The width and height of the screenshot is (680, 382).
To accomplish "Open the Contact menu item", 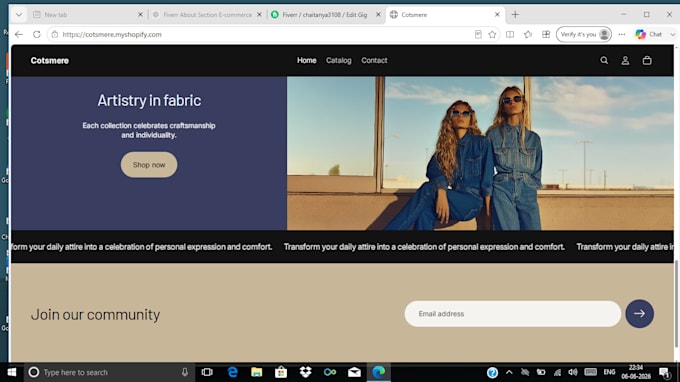I will pos(374,60).
